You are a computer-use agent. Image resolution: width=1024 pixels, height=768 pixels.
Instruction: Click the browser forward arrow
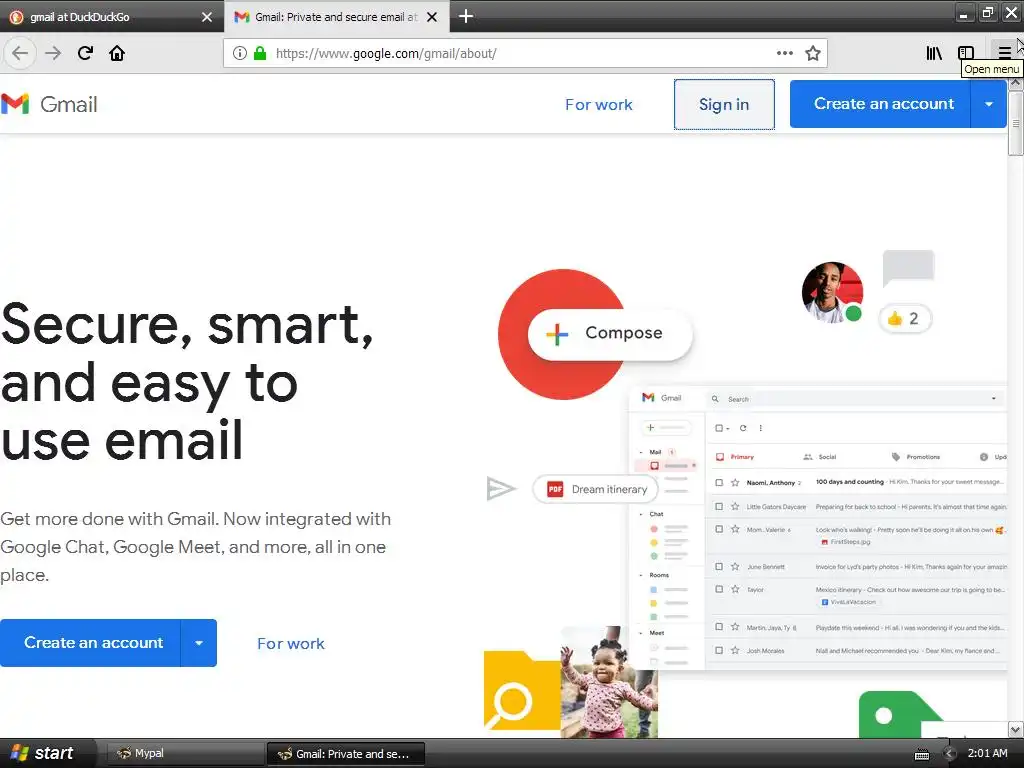pyautogui.click(x=53, y=53)
